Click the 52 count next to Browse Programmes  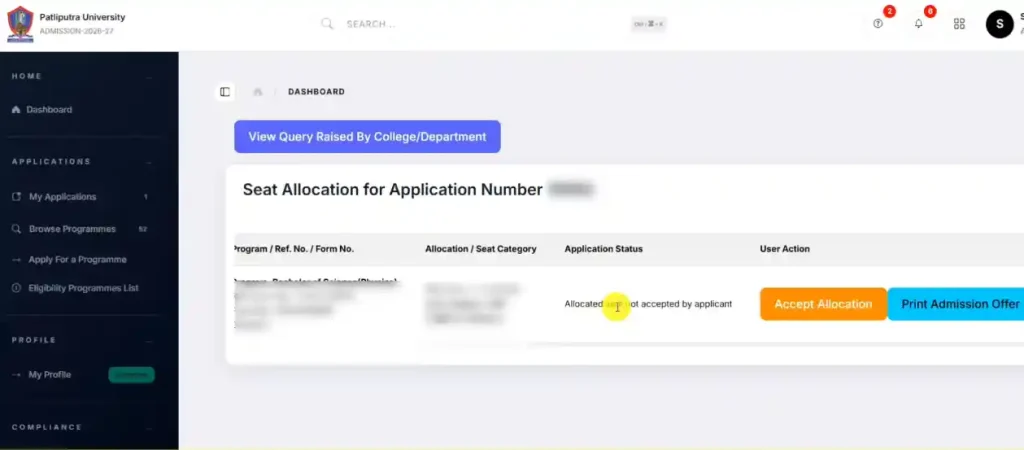142,229
